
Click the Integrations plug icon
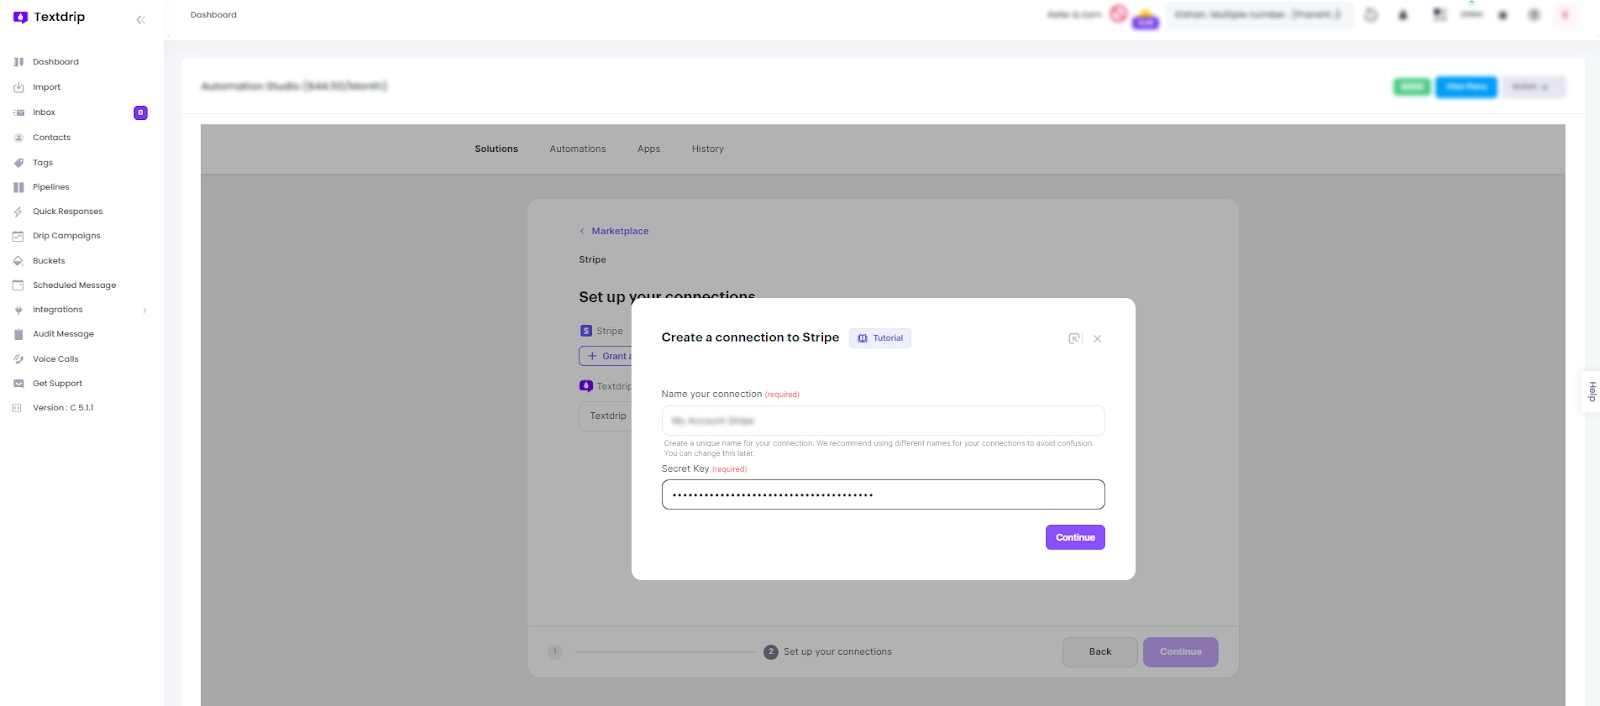point(18,310)
